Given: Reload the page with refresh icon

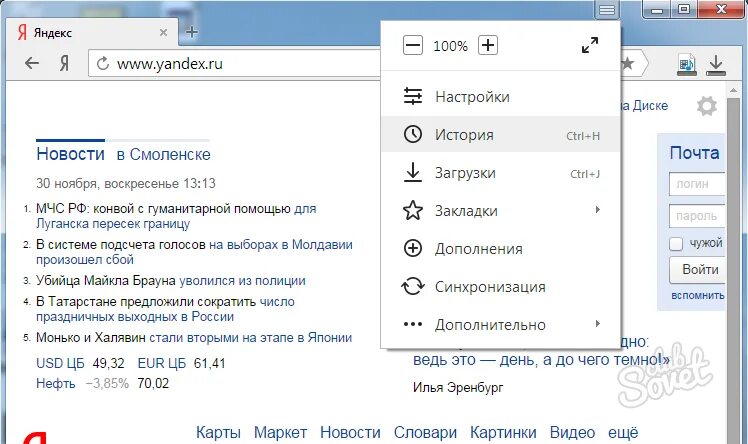Looking at the screenshot, I should [103, 63].
